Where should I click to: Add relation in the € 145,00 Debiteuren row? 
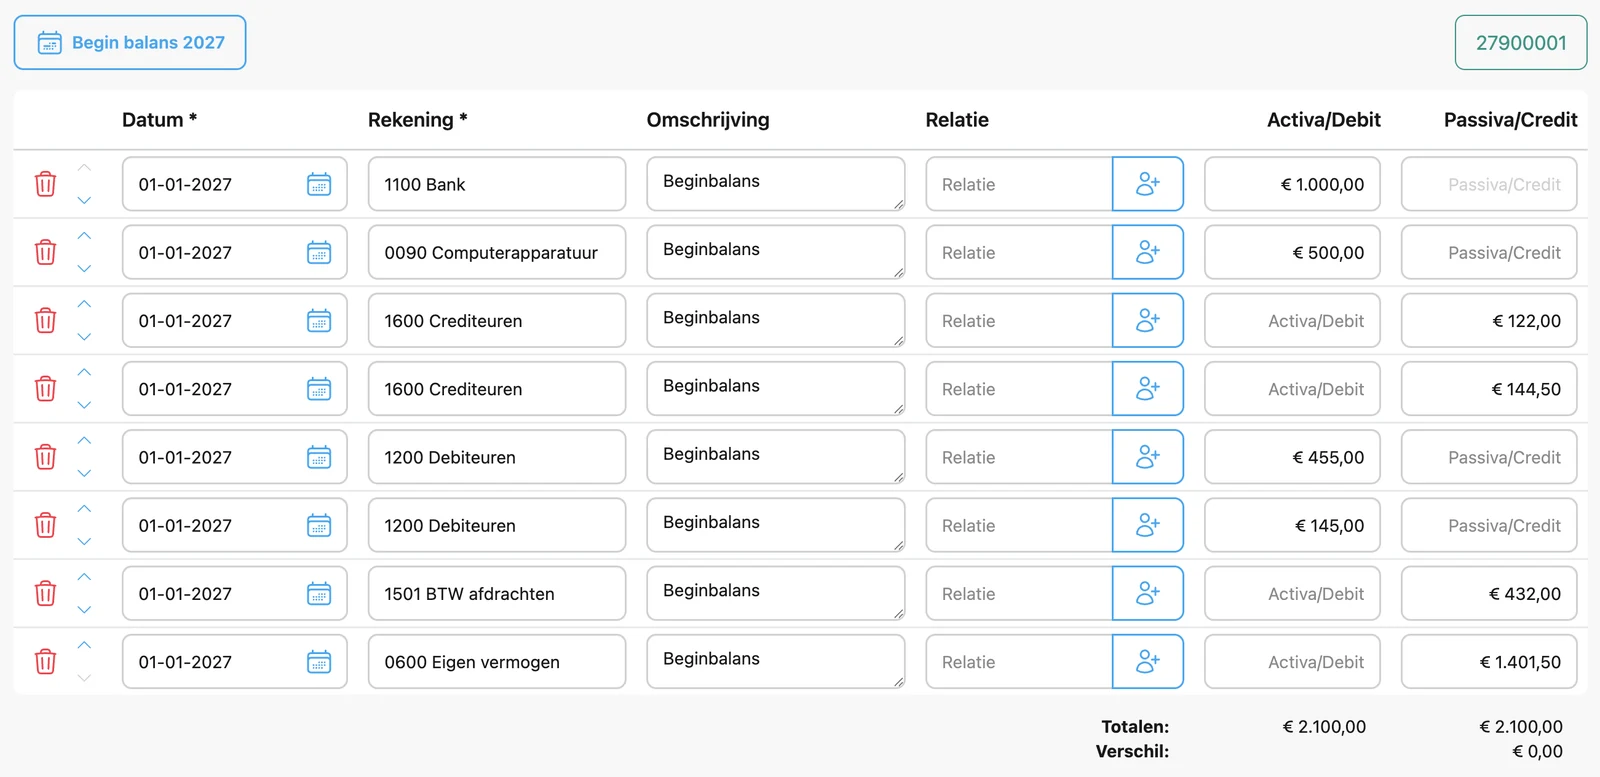[x=1148, y=525]
